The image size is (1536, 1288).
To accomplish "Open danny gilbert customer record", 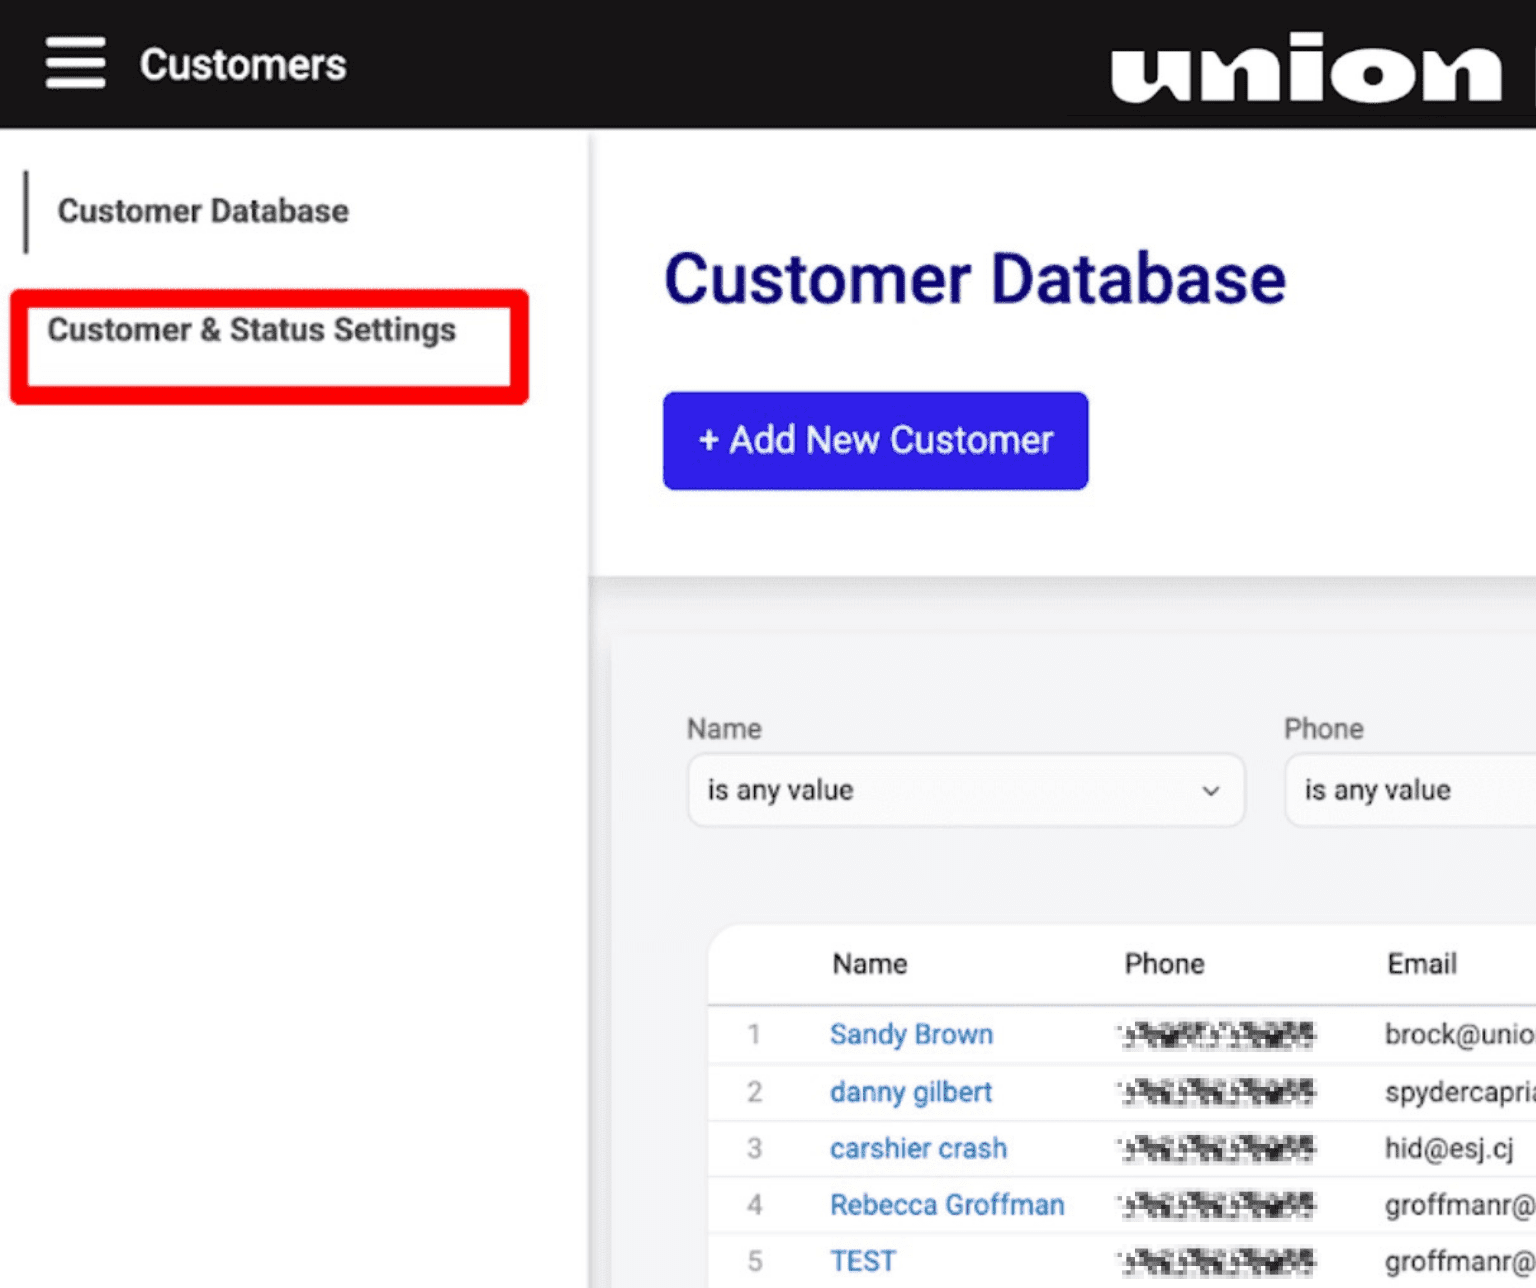I will coord(910,1092).
